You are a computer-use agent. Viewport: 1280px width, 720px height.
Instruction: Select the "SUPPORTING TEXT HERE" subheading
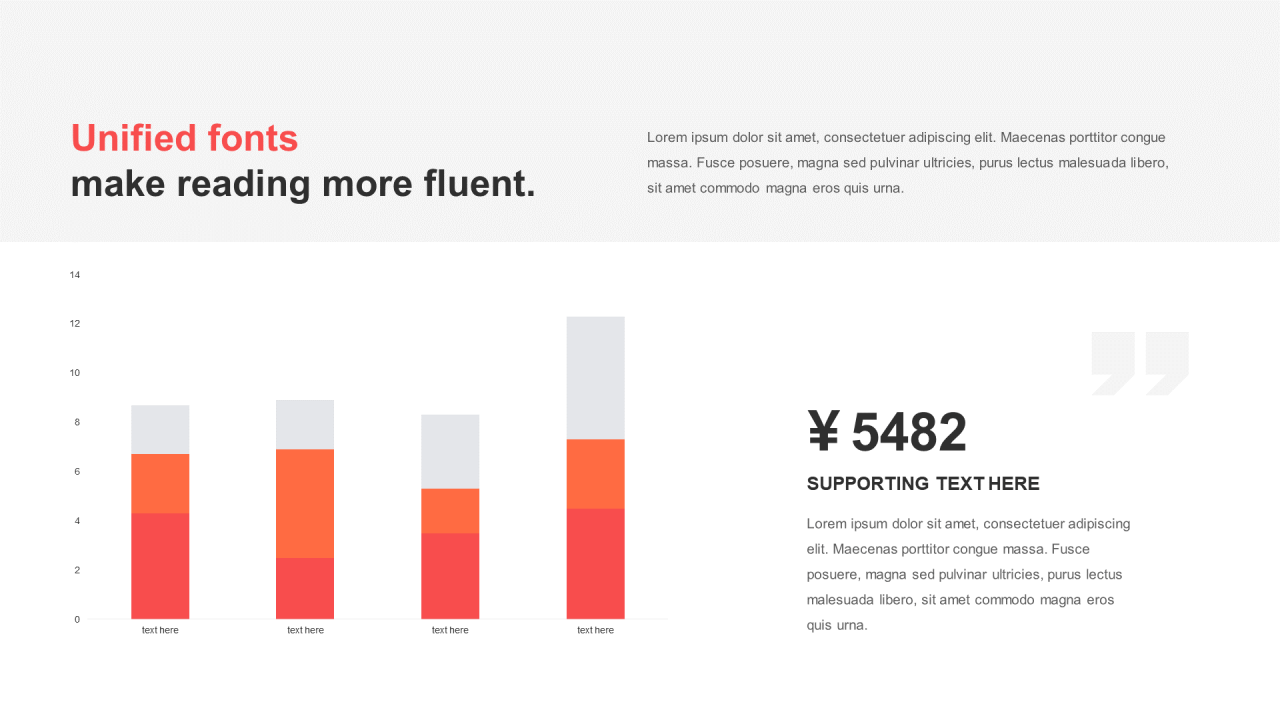click(x=923, y=484)
